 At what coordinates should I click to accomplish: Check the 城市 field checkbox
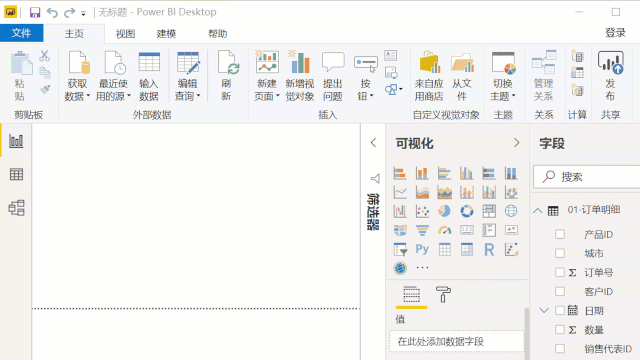tap(560, 253)
